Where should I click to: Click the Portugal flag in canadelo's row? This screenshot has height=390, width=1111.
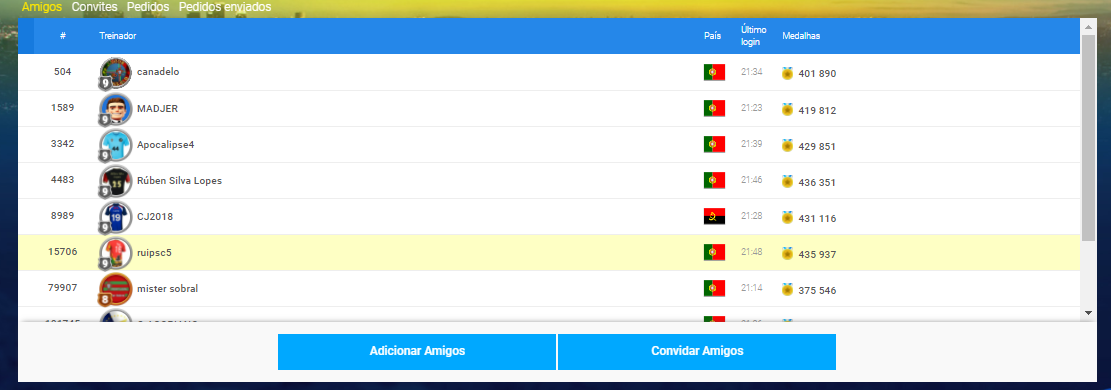(714, 72)
